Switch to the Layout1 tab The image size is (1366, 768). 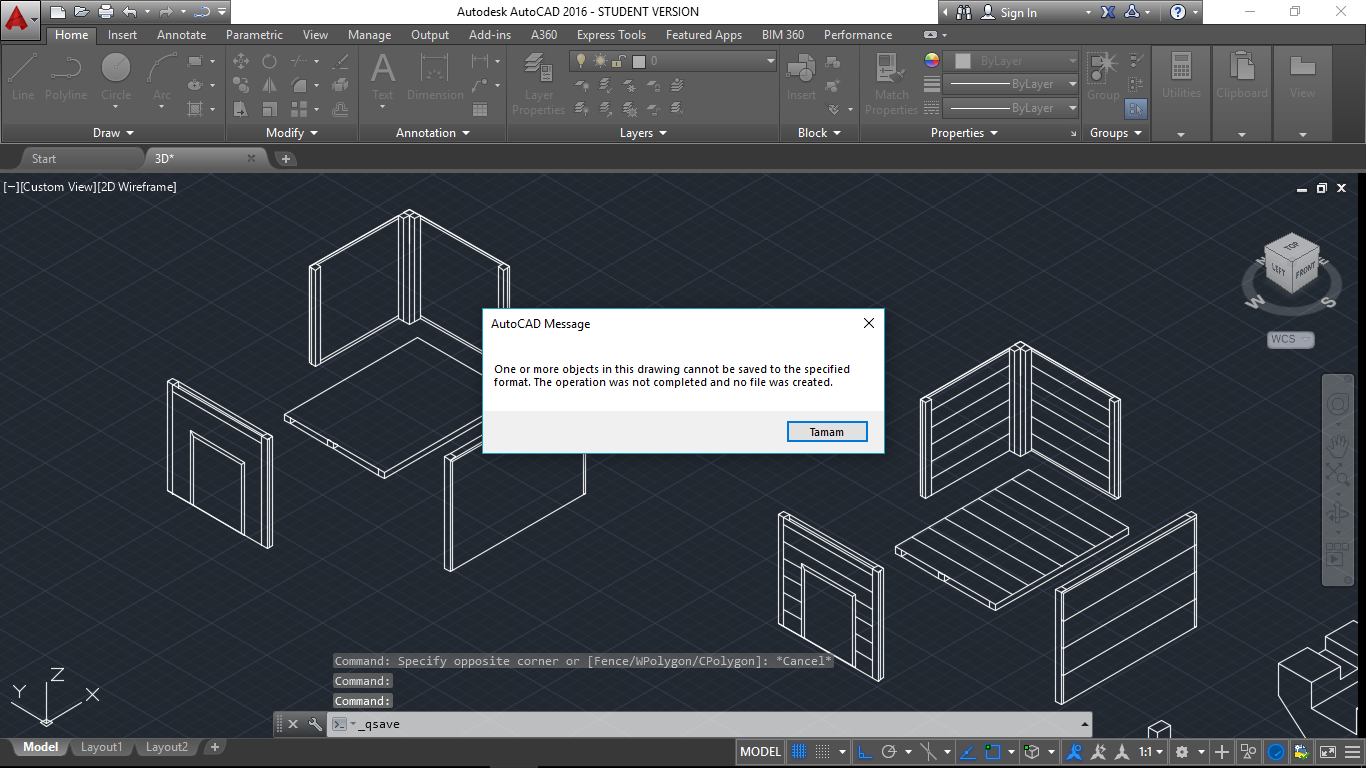pos(102,747)
